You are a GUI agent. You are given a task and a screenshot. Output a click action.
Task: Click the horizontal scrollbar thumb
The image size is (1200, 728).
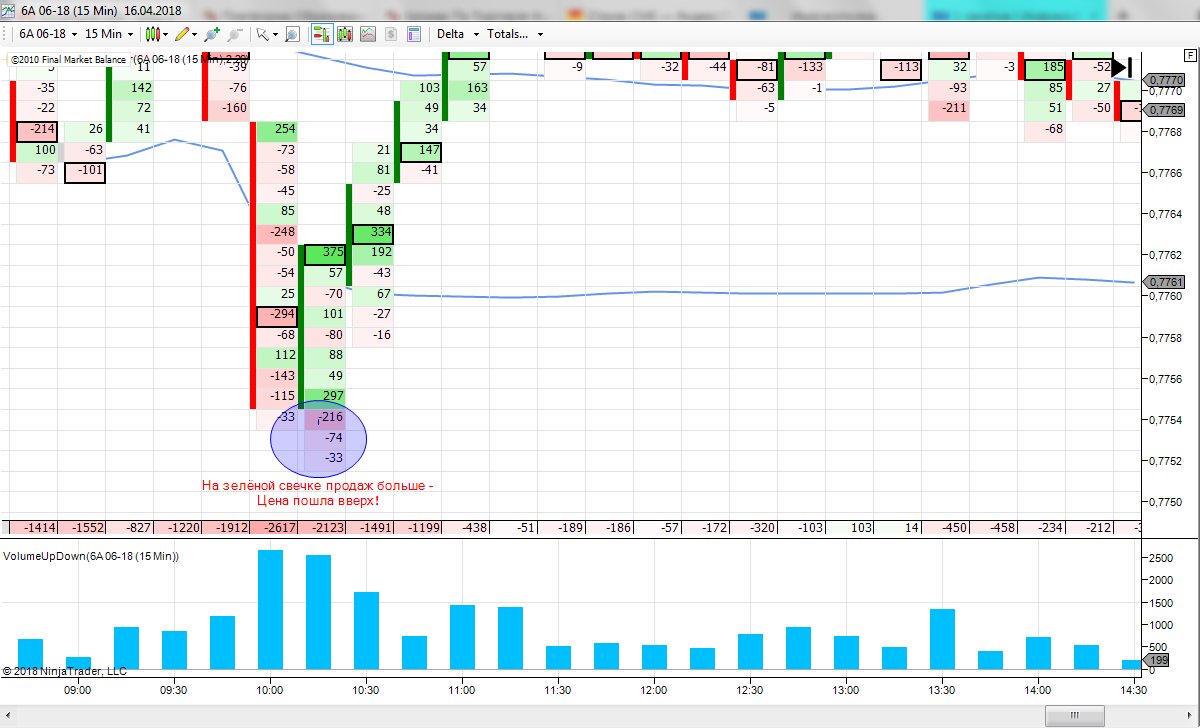point(1074,715)
